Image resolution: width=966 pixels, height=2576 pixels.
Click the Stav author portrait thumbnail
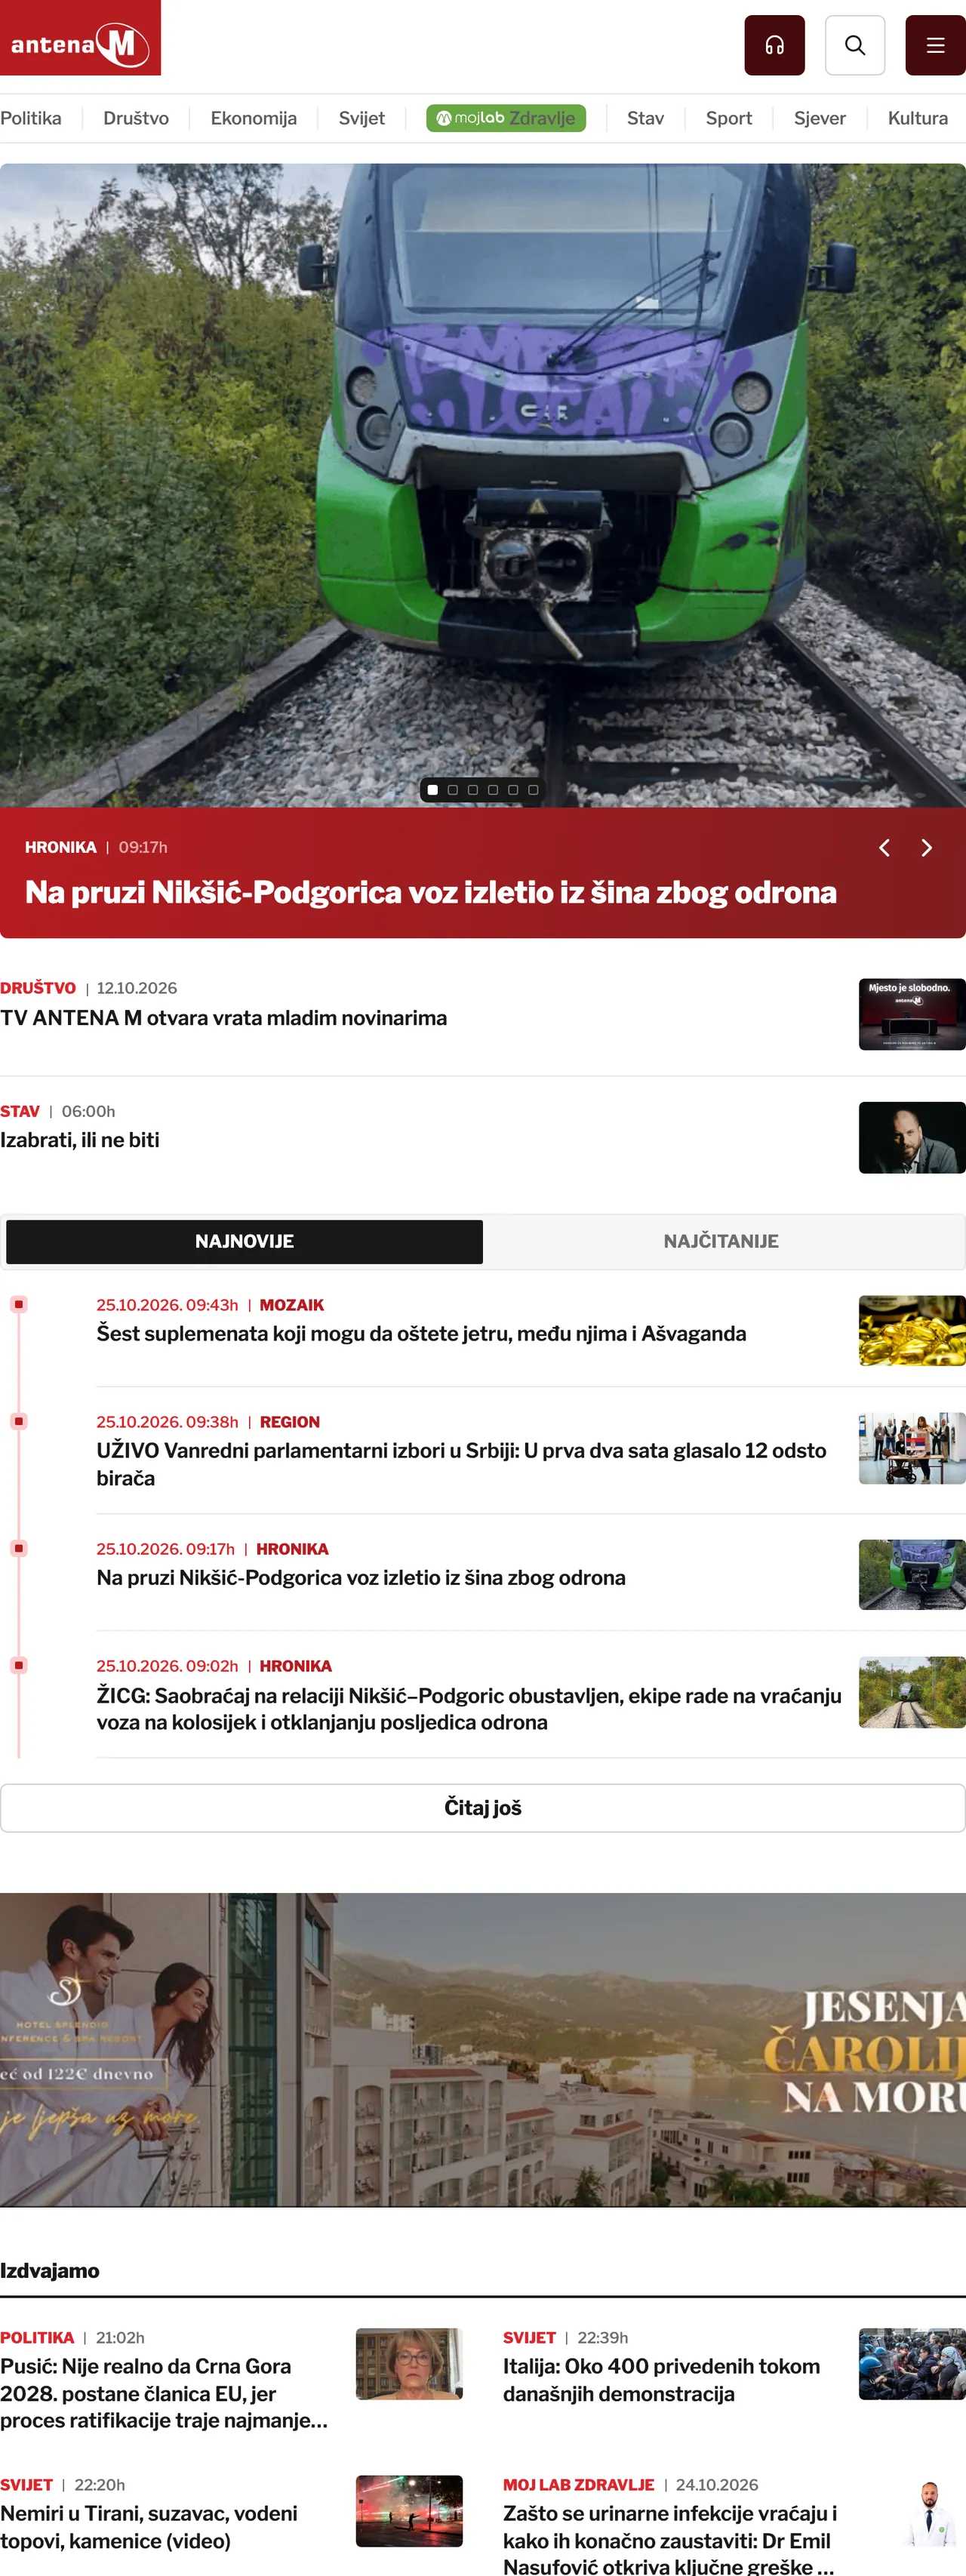tap(912, 1138)
